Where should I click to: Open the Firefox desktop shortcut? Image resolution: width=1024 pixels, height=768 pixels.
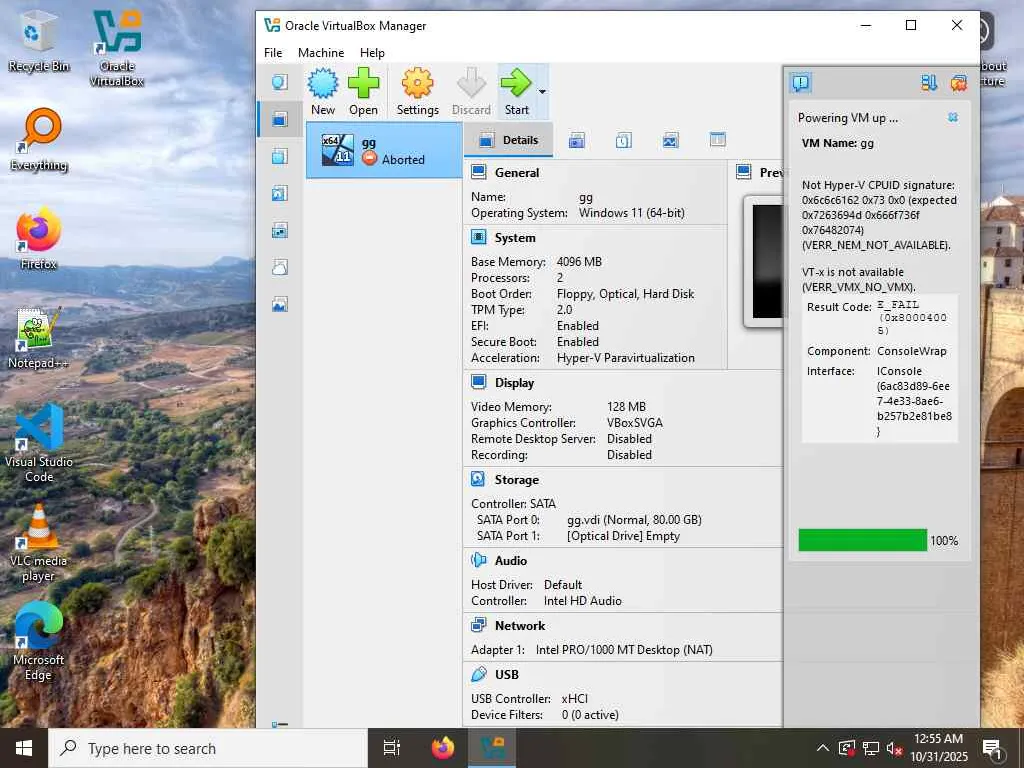pos(39,238)
